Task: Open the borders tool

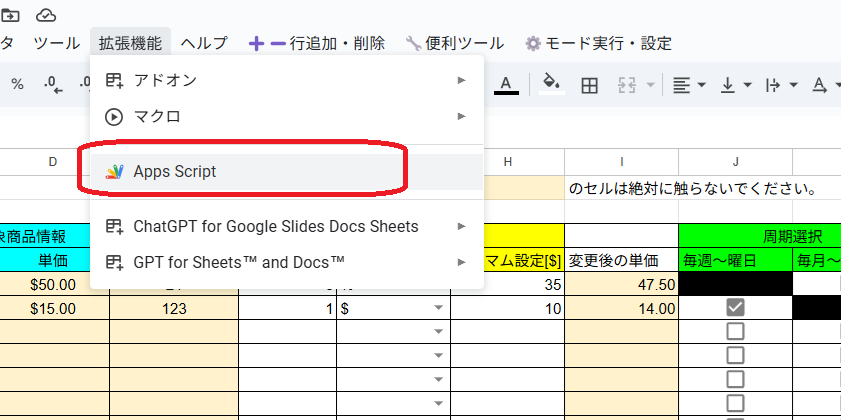Action: click(x=589, y=85)
